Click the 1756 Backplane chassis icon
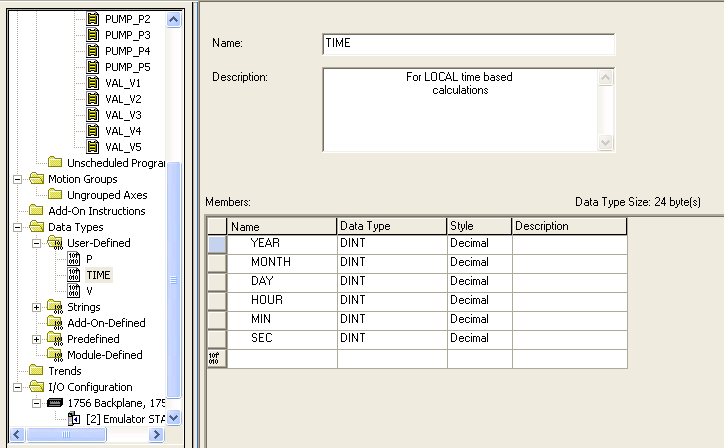 click(x=55, y=403)
